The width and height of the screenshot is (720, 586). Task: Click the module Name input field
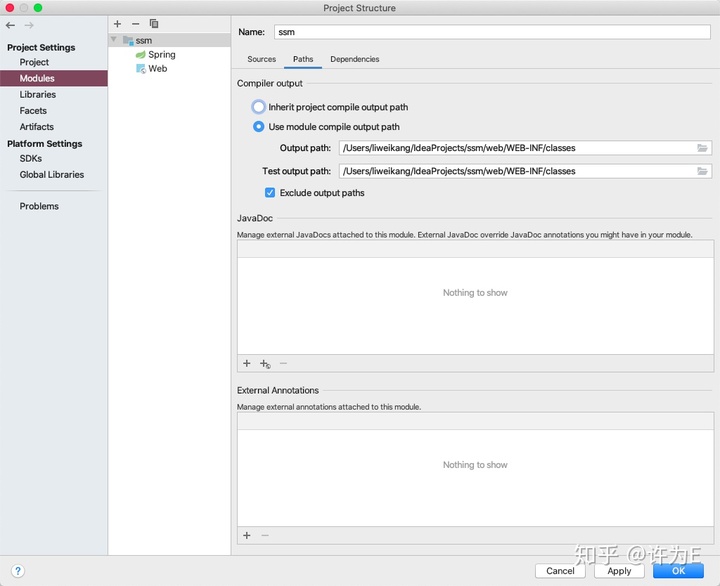pos(492,32)
